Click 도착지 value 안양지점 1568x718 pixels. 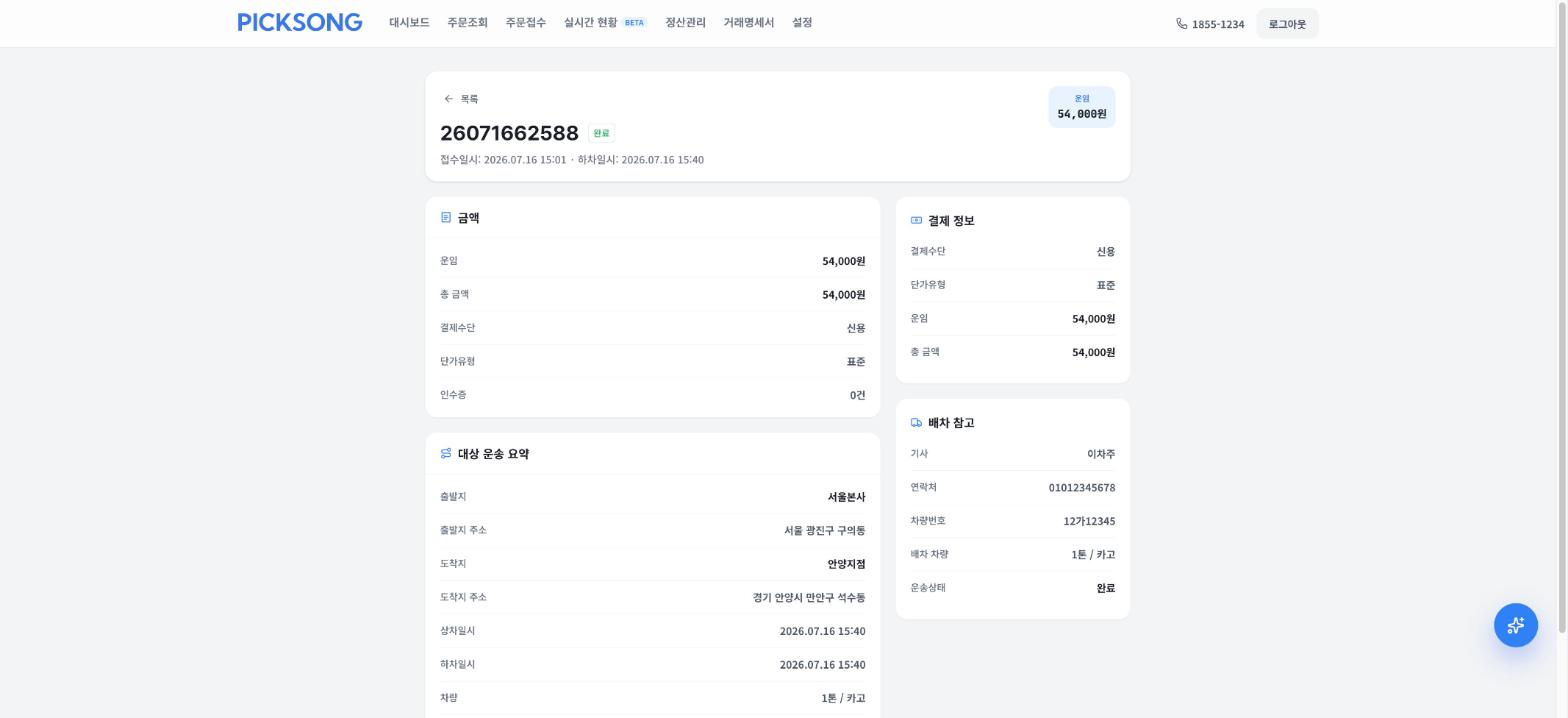coord(846,564)
